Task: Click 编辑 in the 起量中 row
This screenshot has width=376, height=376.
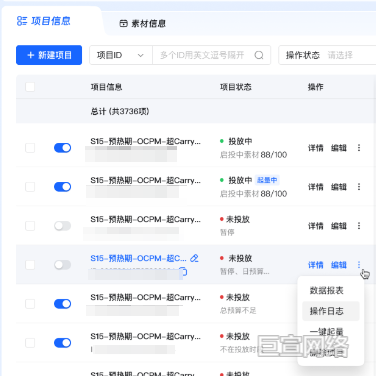Action: (339, 187)
